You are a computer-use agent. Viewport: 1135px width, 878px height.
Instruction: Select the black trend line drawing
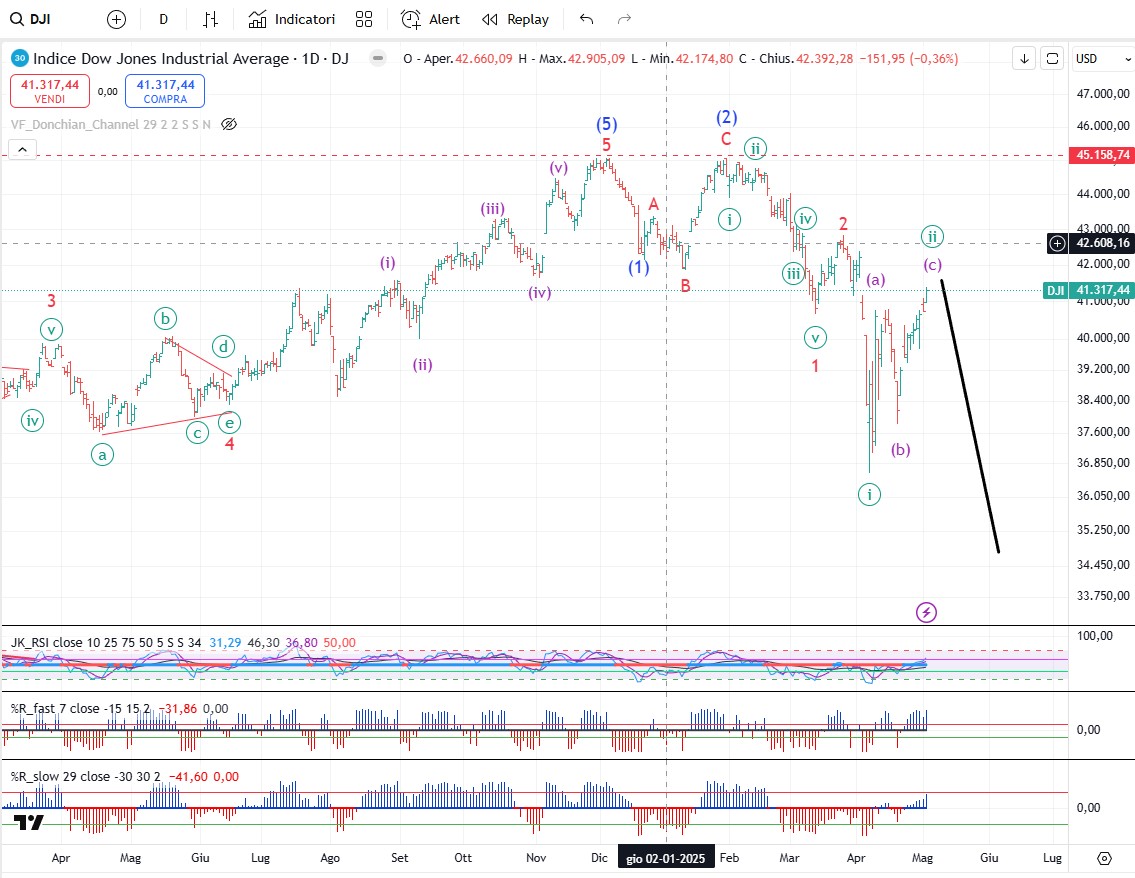click(x=970, y=416)
